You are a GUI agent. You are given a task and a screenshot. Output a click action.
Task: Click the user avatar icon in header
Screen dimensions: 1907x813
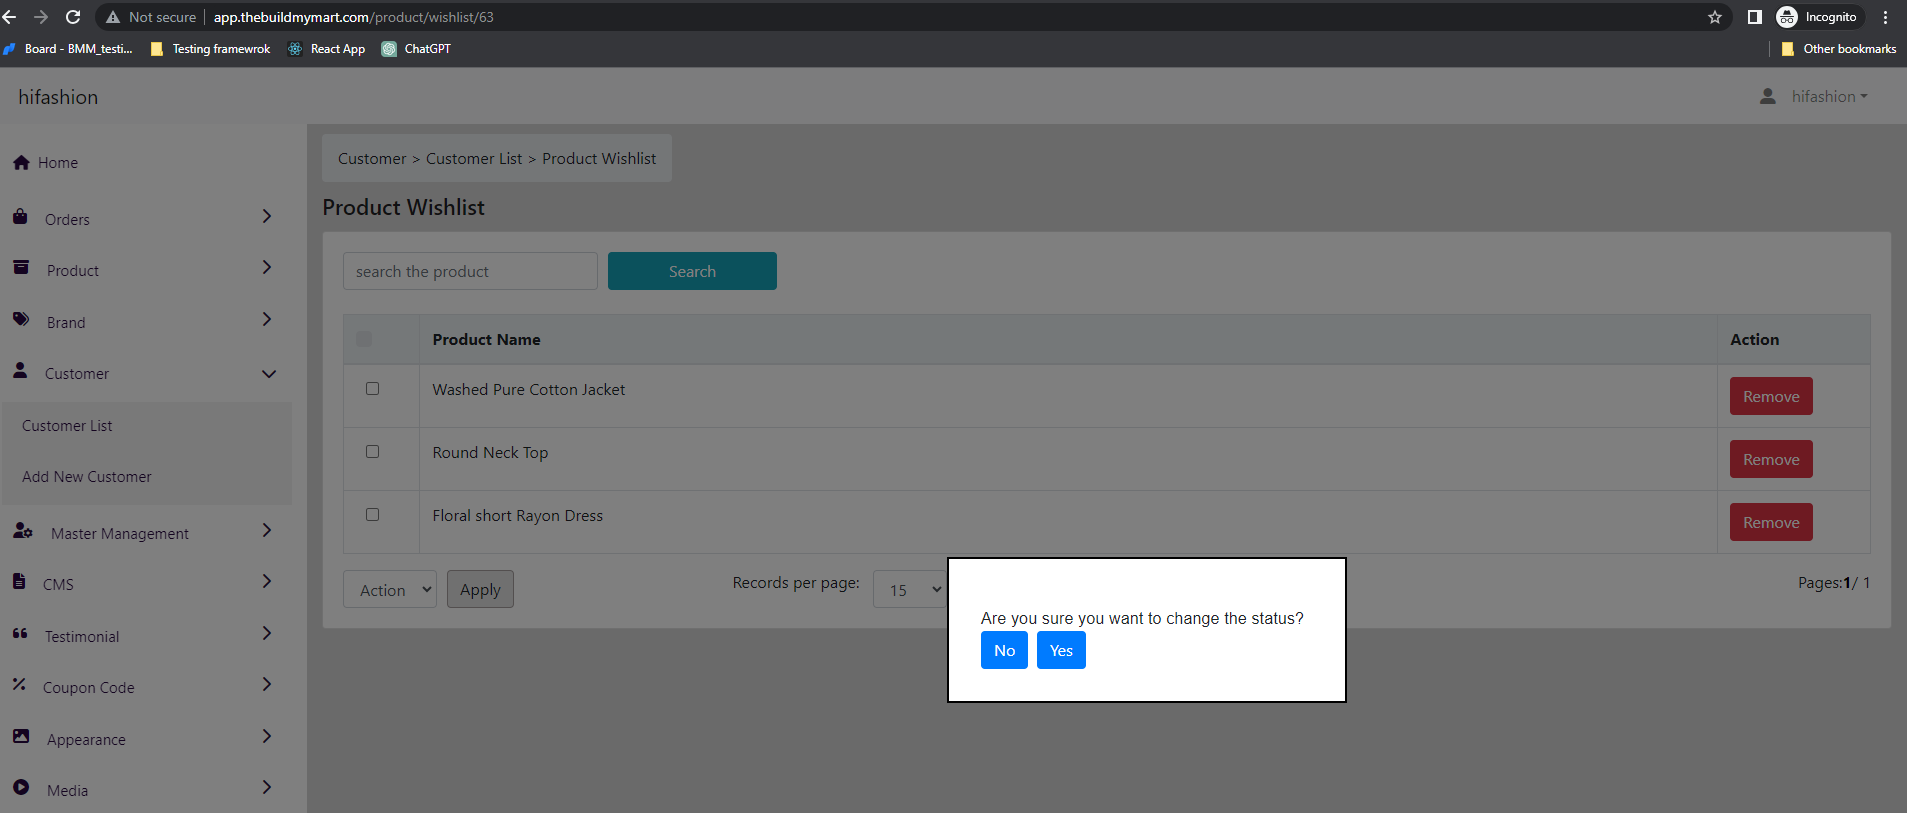point(1768,96)
